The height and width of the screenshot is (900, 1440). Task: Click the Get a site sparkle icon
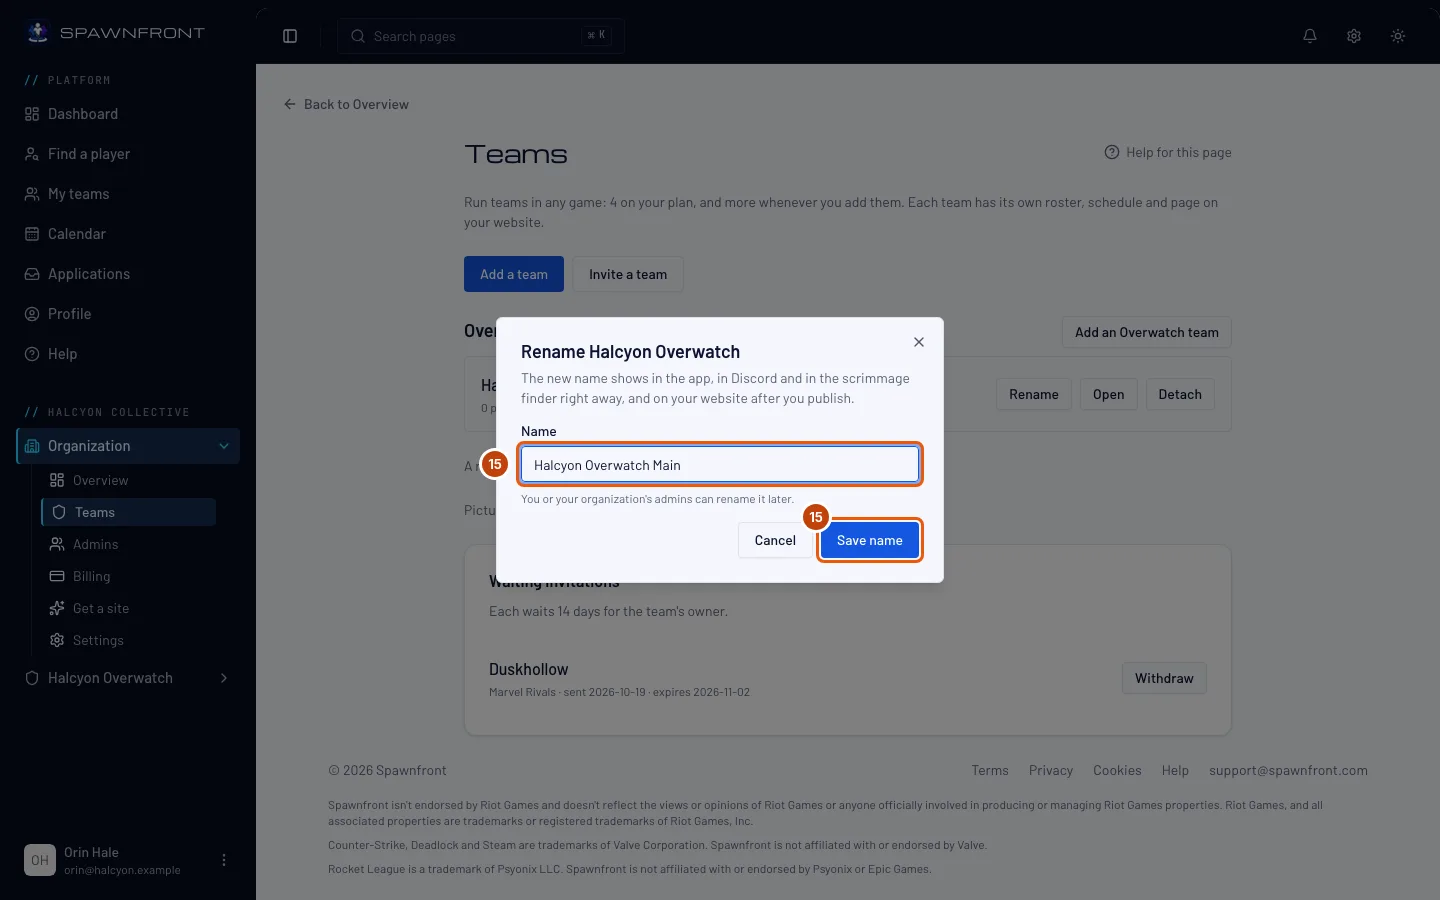click(x=57, y=608)
